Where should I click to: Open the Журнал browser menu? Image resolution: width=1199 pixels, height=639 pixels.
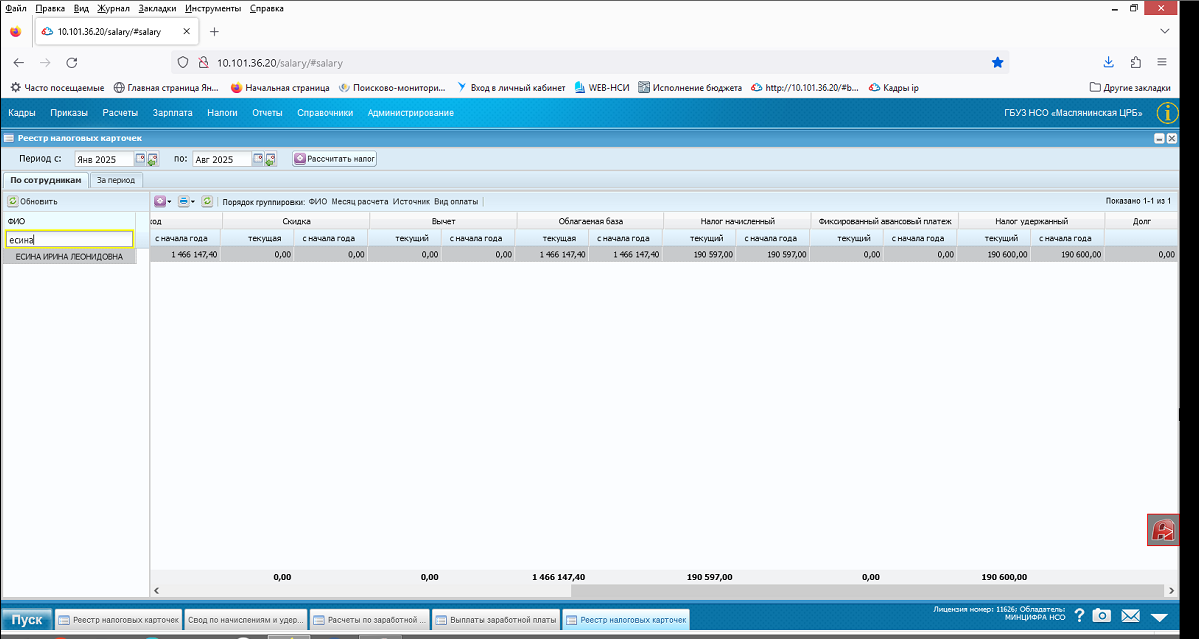(114, 8)
